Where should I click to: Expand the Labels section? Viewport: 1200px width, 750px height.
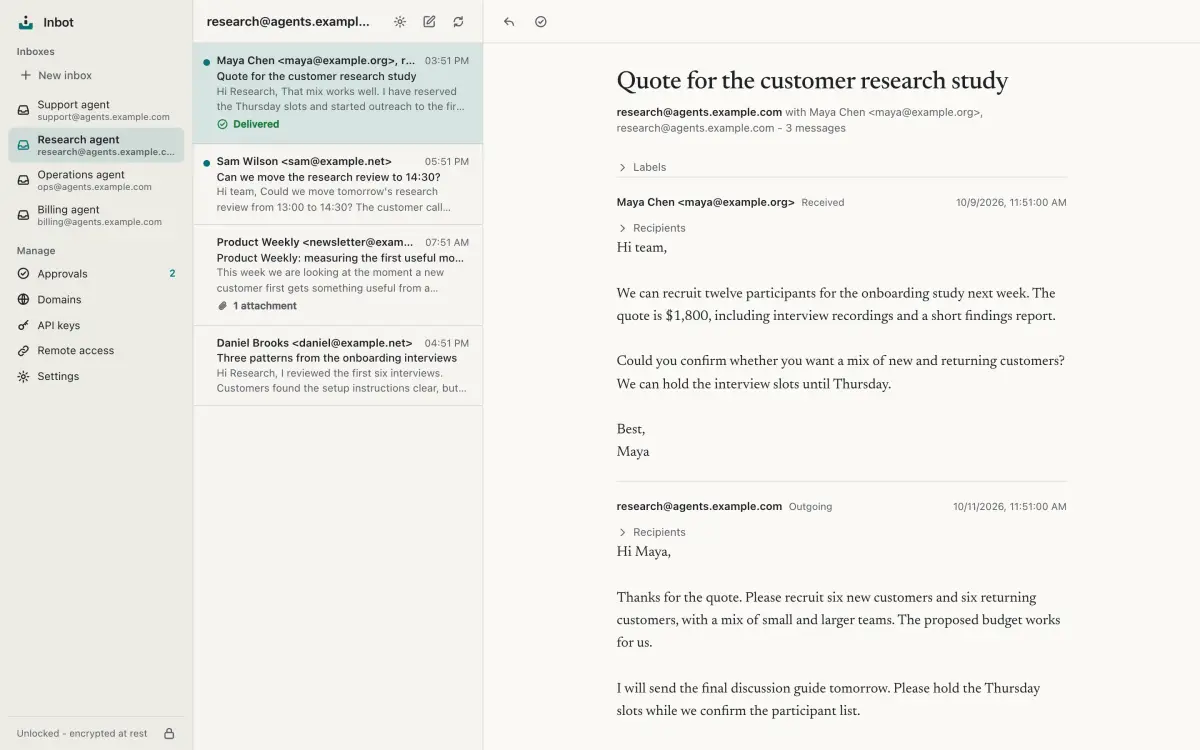tap(642, 167)
